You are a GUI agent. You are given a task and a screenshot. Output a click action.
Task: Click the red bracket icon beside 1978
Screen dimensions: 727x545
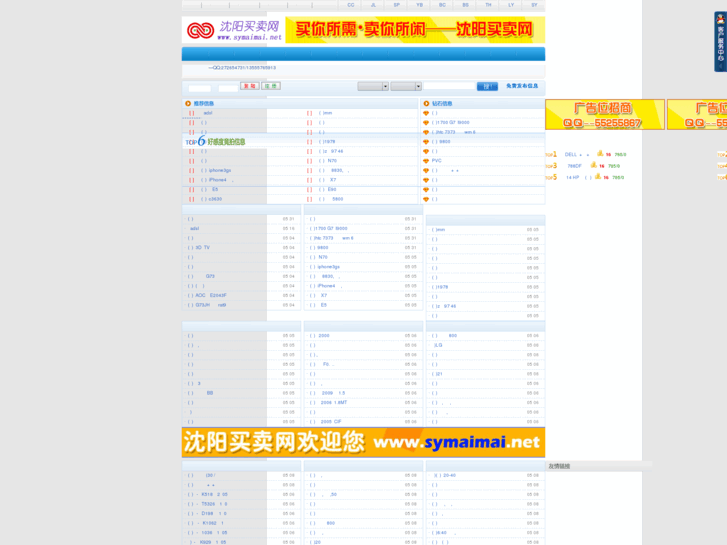click(309, 142)
